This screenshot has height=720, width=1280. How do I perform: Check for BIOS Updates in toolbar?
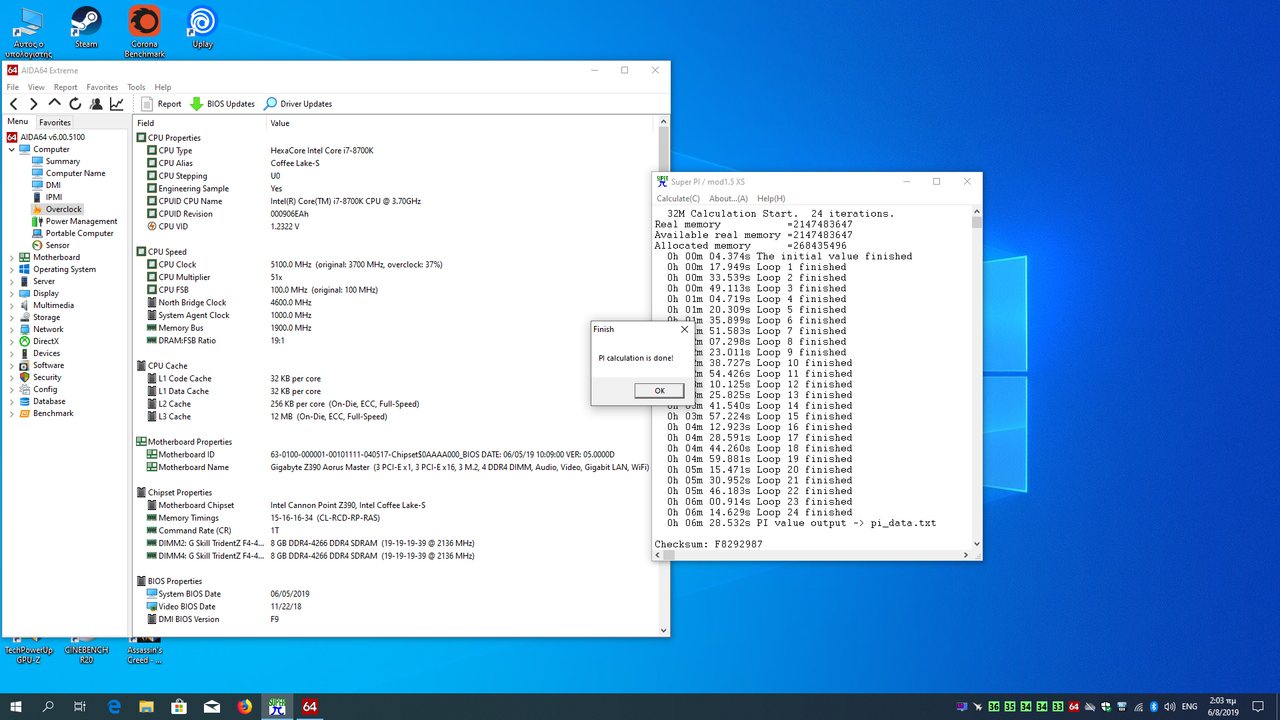(223, 104)
